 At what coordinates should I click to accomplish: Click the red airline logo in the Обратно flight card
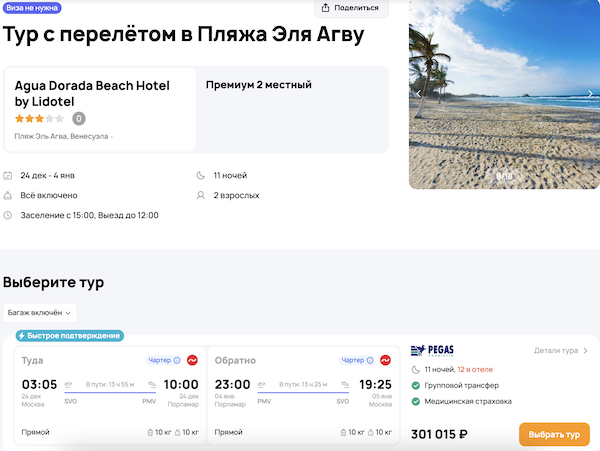388,360
